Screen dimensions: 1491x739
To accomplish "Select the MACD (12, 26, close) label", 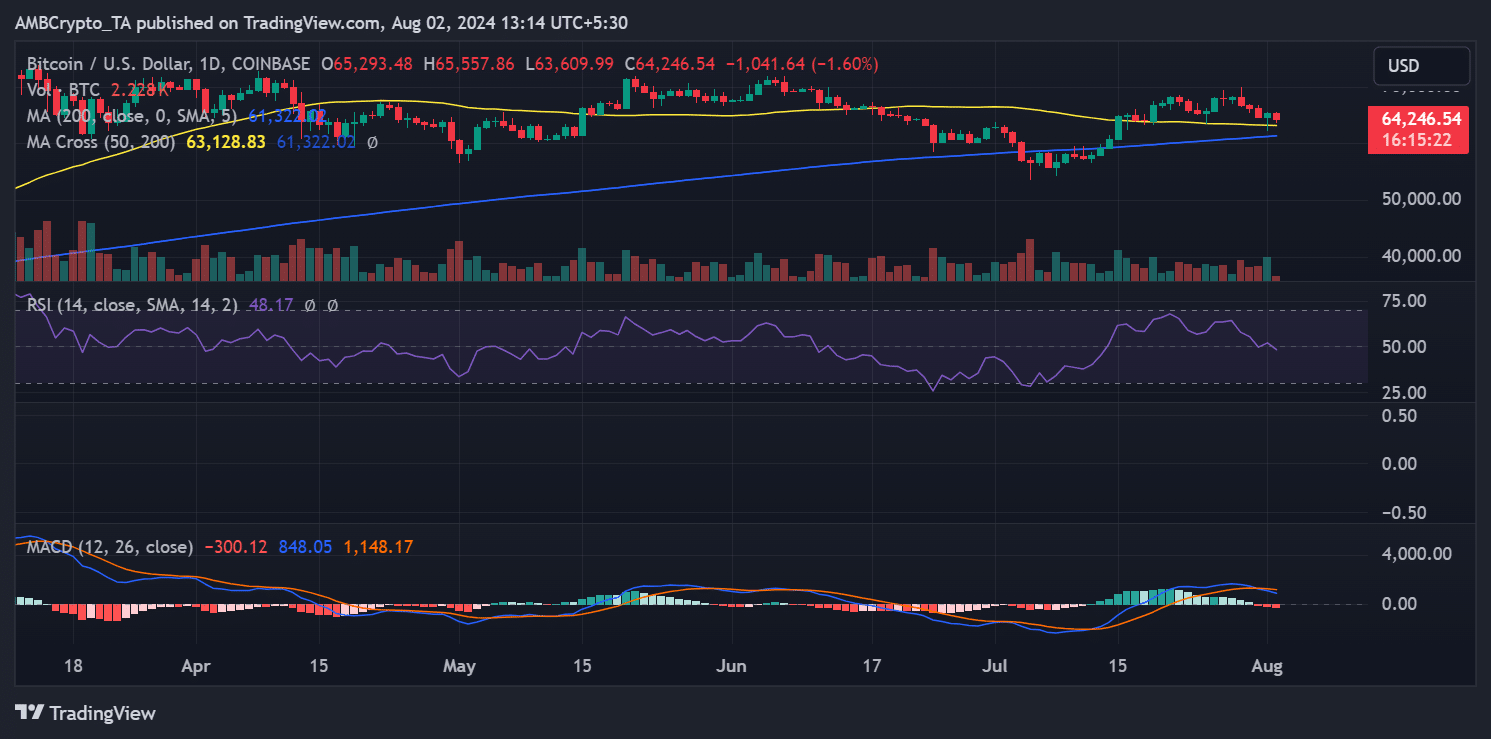I will tap(109, 547).
